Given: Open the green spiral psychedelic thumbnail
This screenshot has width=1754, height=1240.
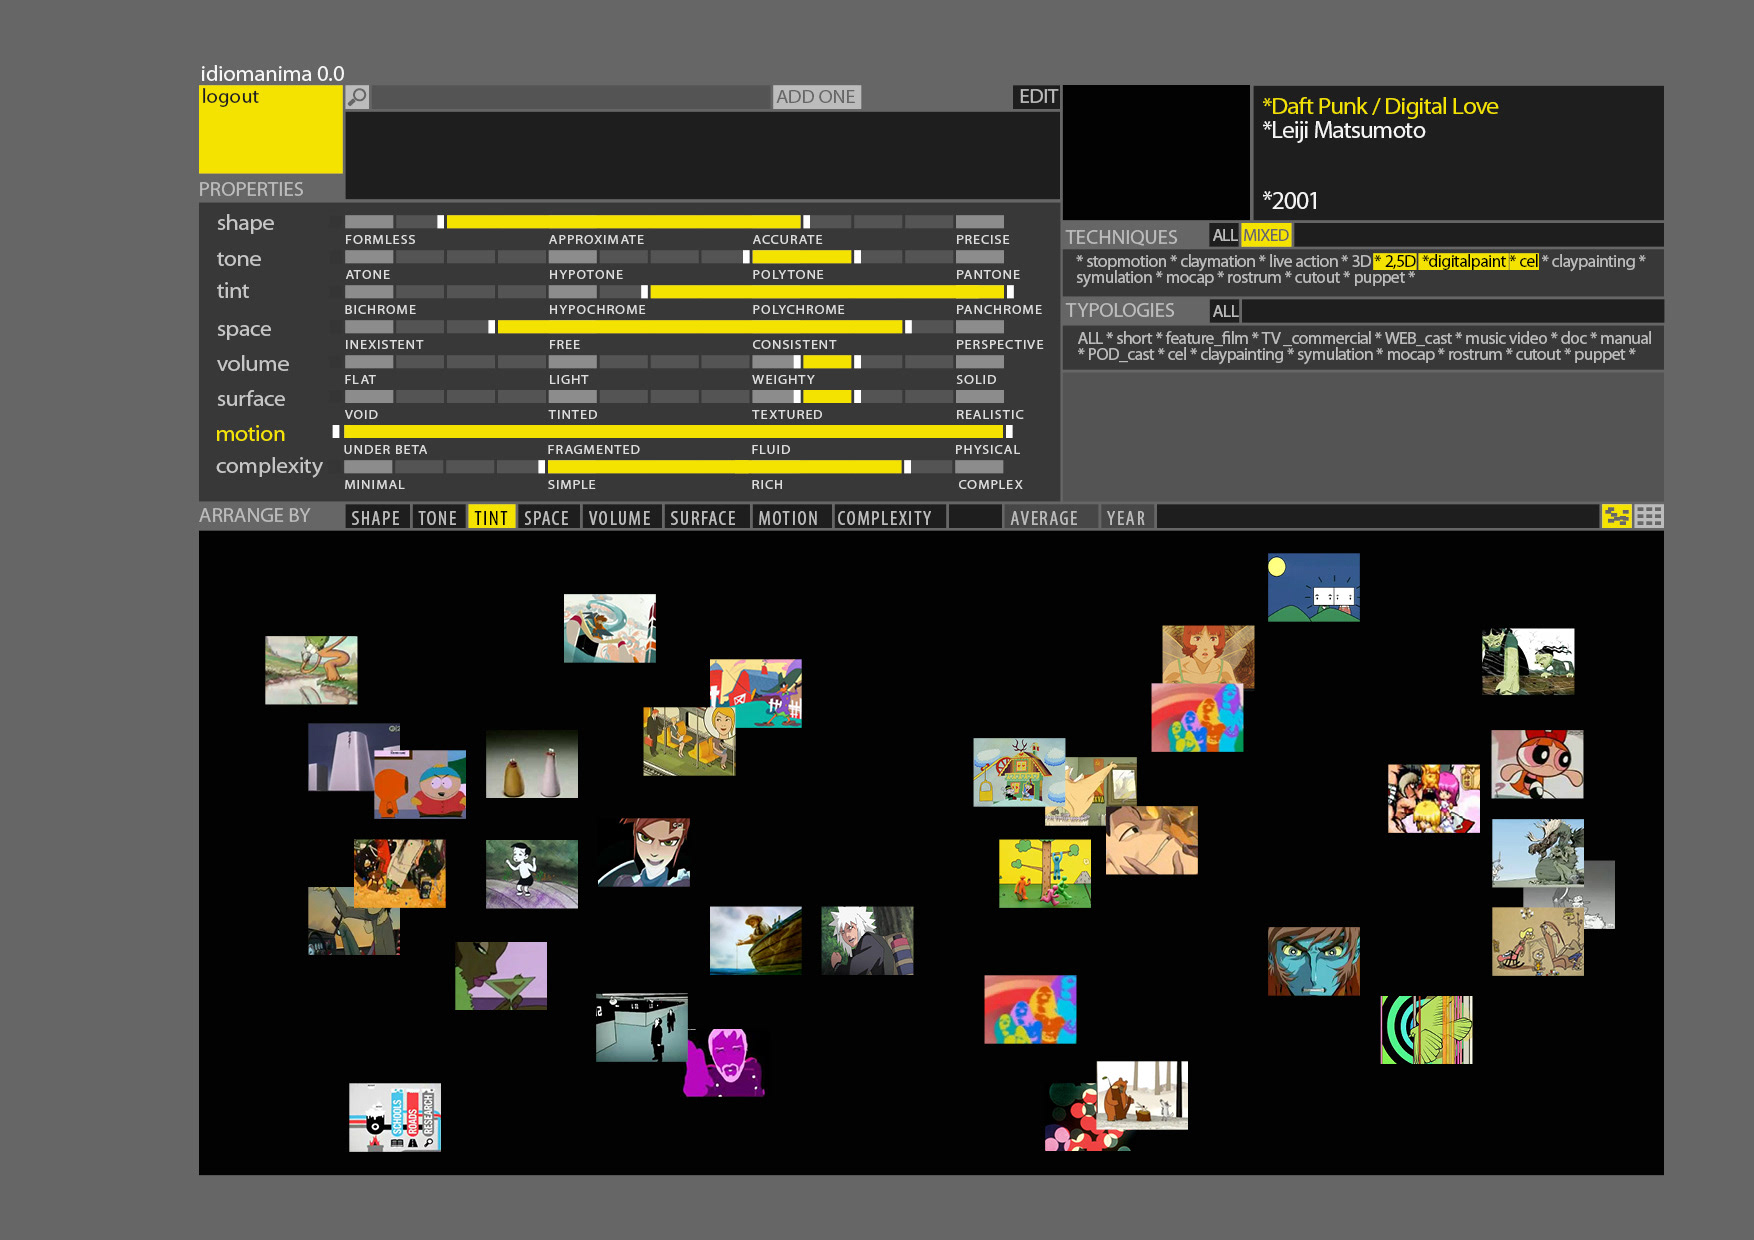Looking at the screenshot, I should 1426,1030.
